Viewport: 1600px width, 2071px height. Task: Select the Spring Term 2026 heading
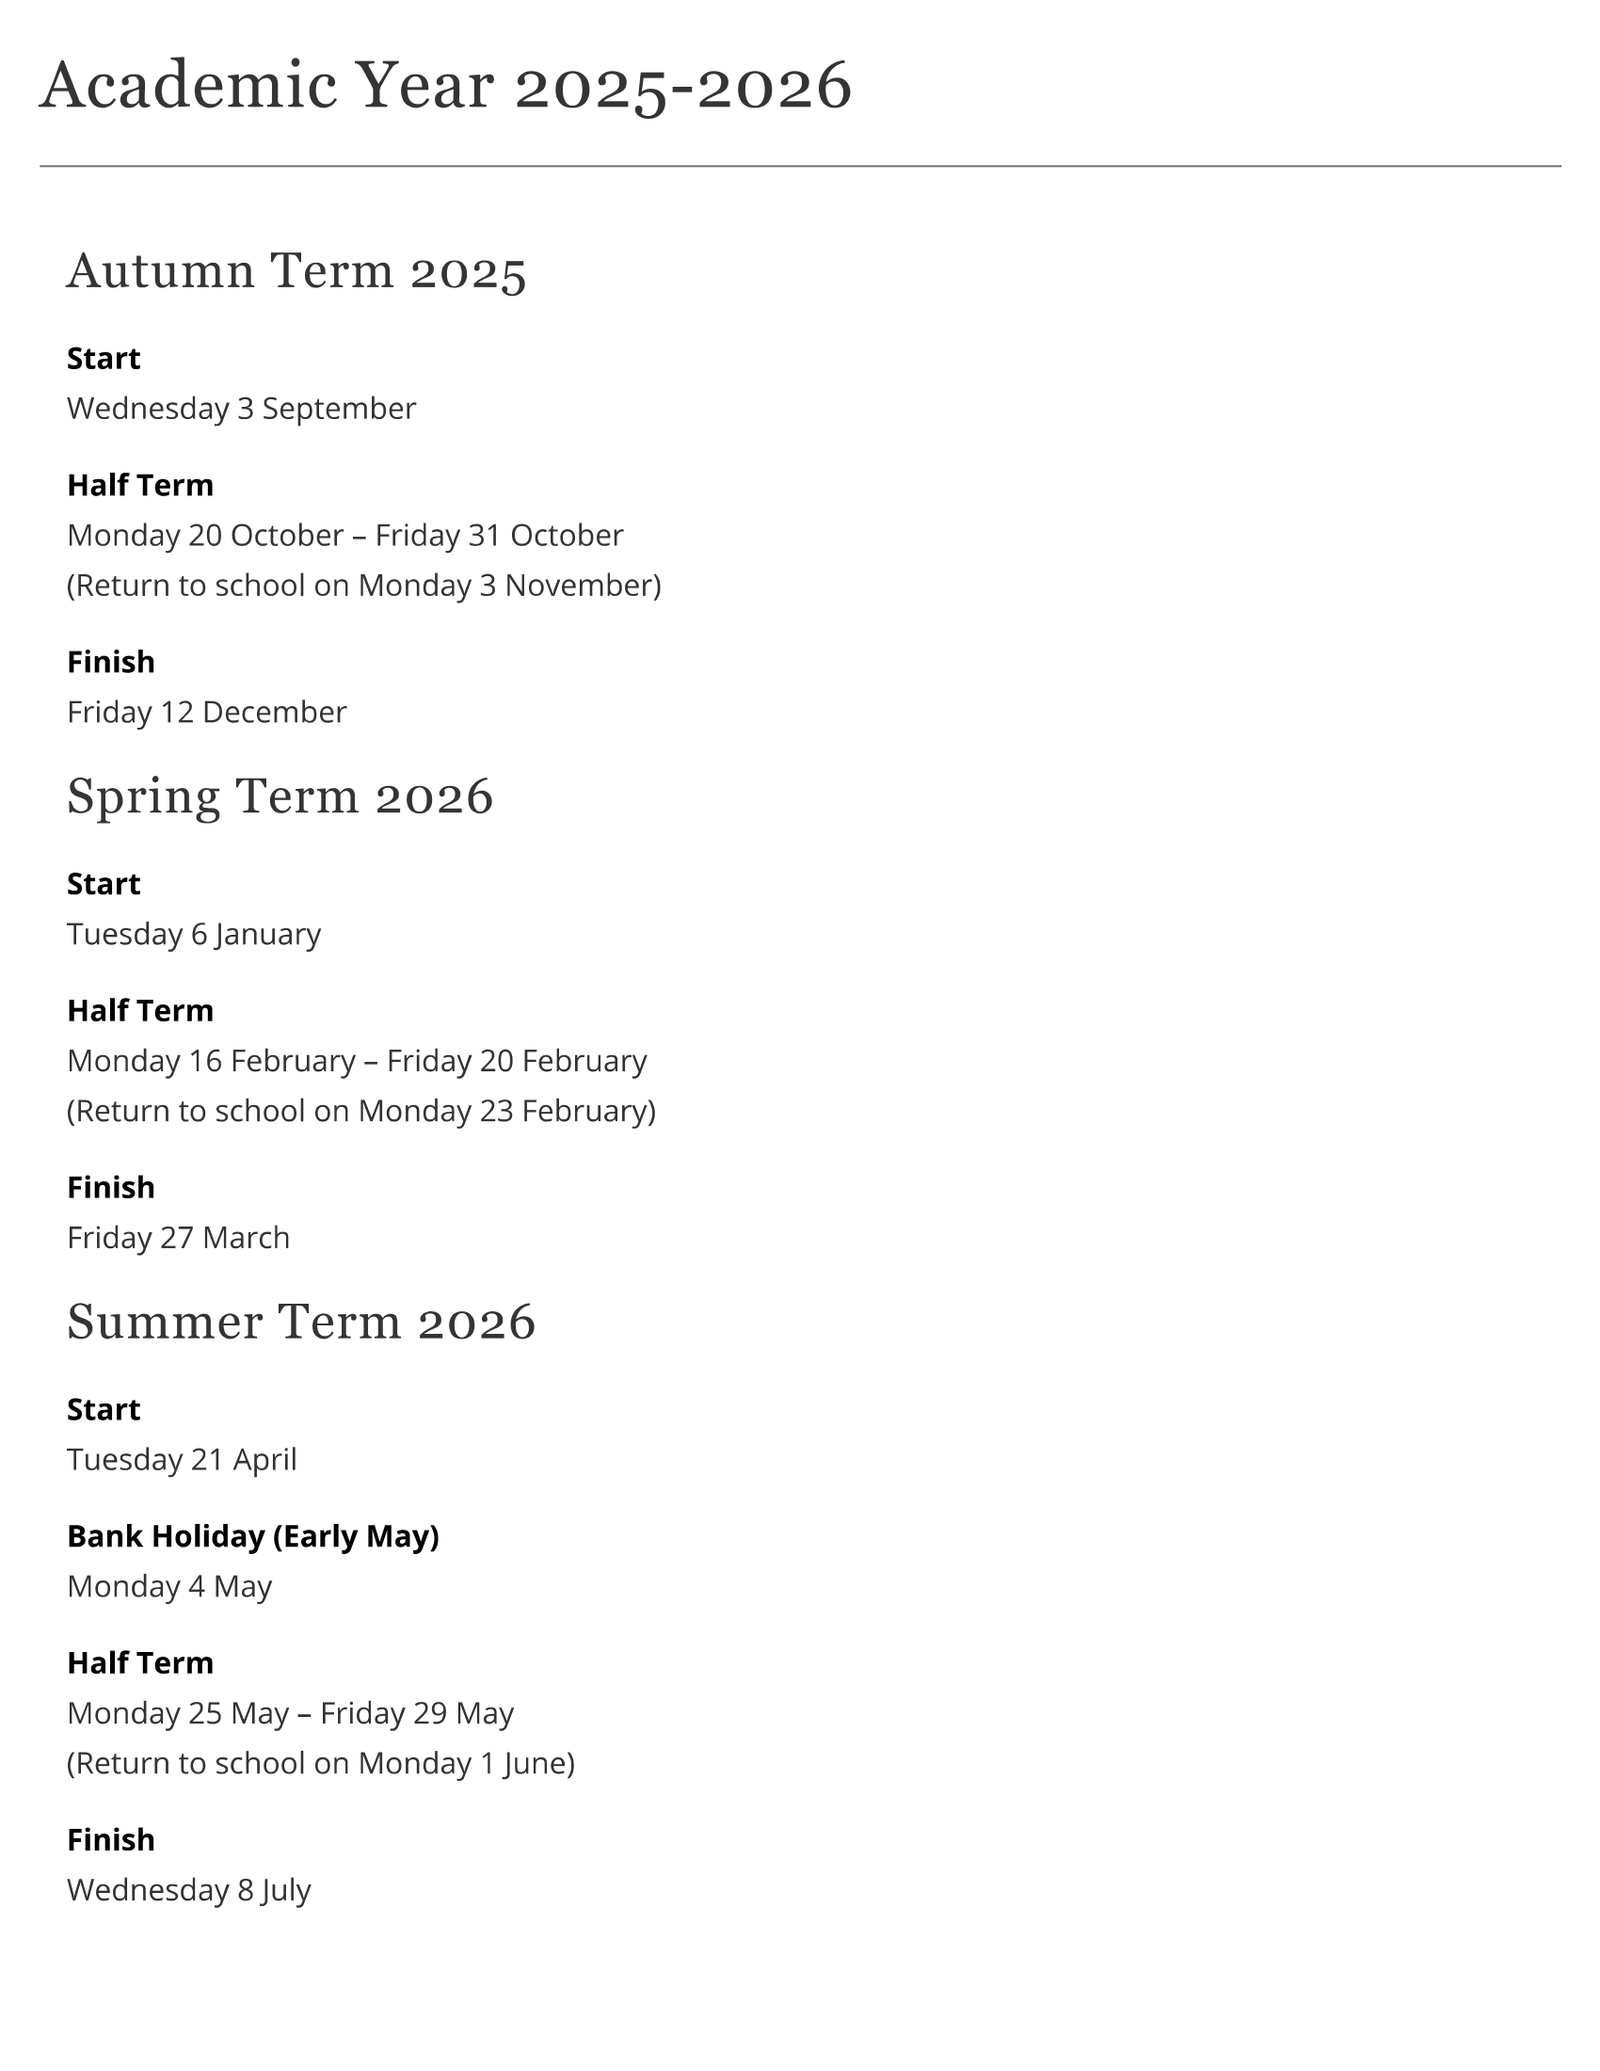[x=280, y=797]
